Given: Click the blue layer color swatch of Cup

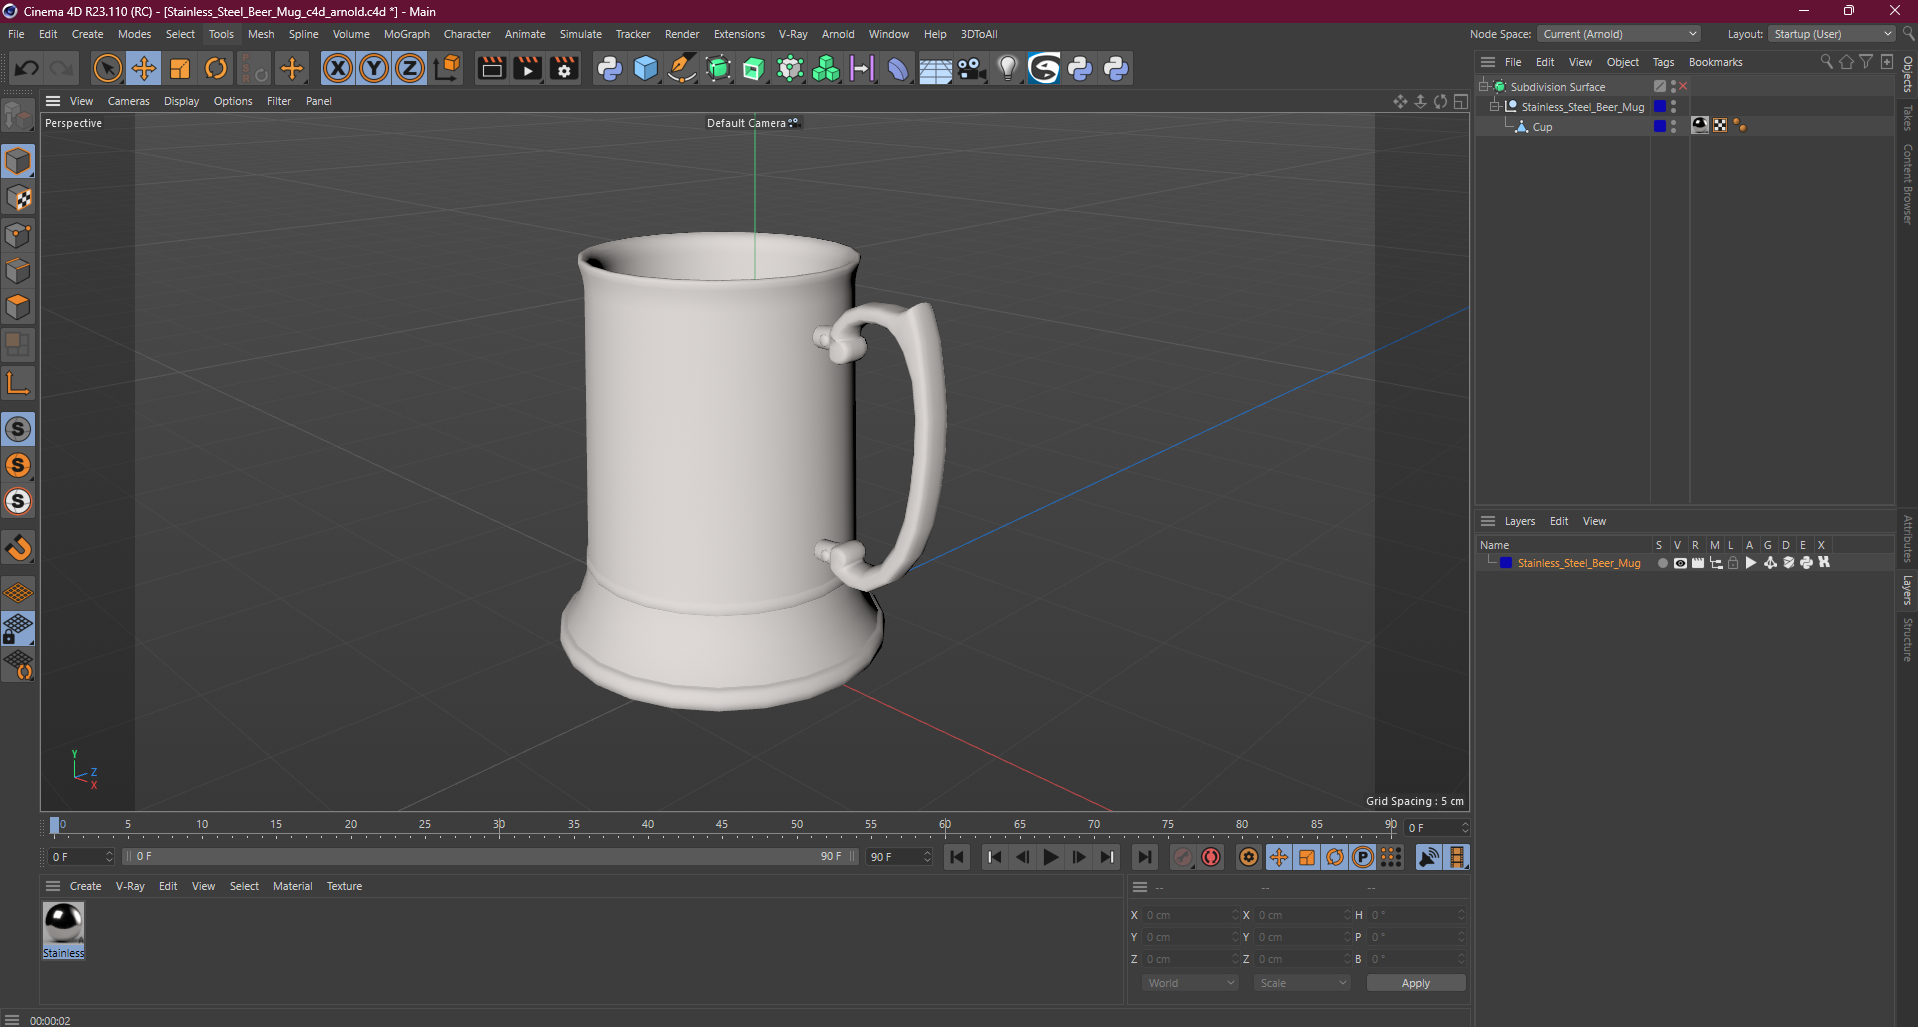Looking at the screenshot, I should point(1659,126).
